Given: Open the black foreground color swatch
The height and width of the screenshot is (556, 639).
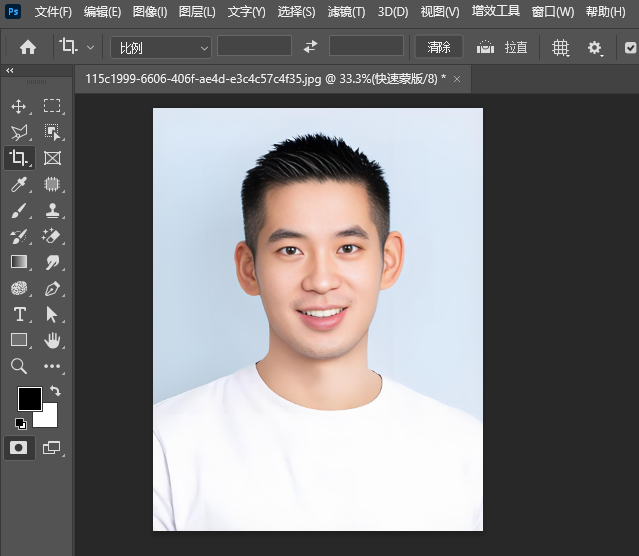Looking at the screenshot, I should (29, 399).
